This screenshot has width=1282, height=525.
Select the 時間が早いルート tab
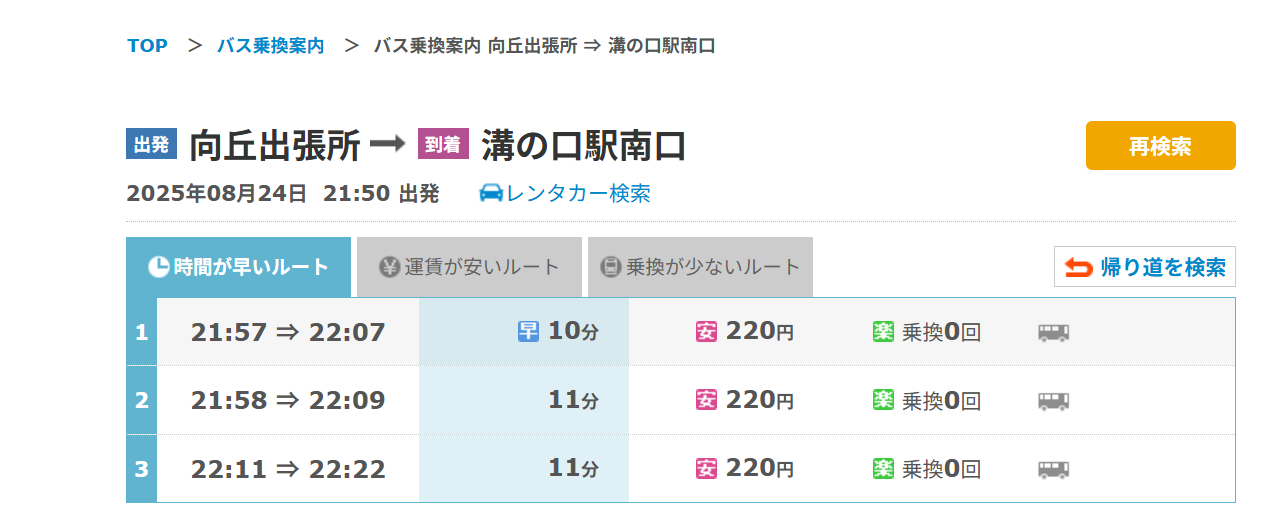pos(238,267)
